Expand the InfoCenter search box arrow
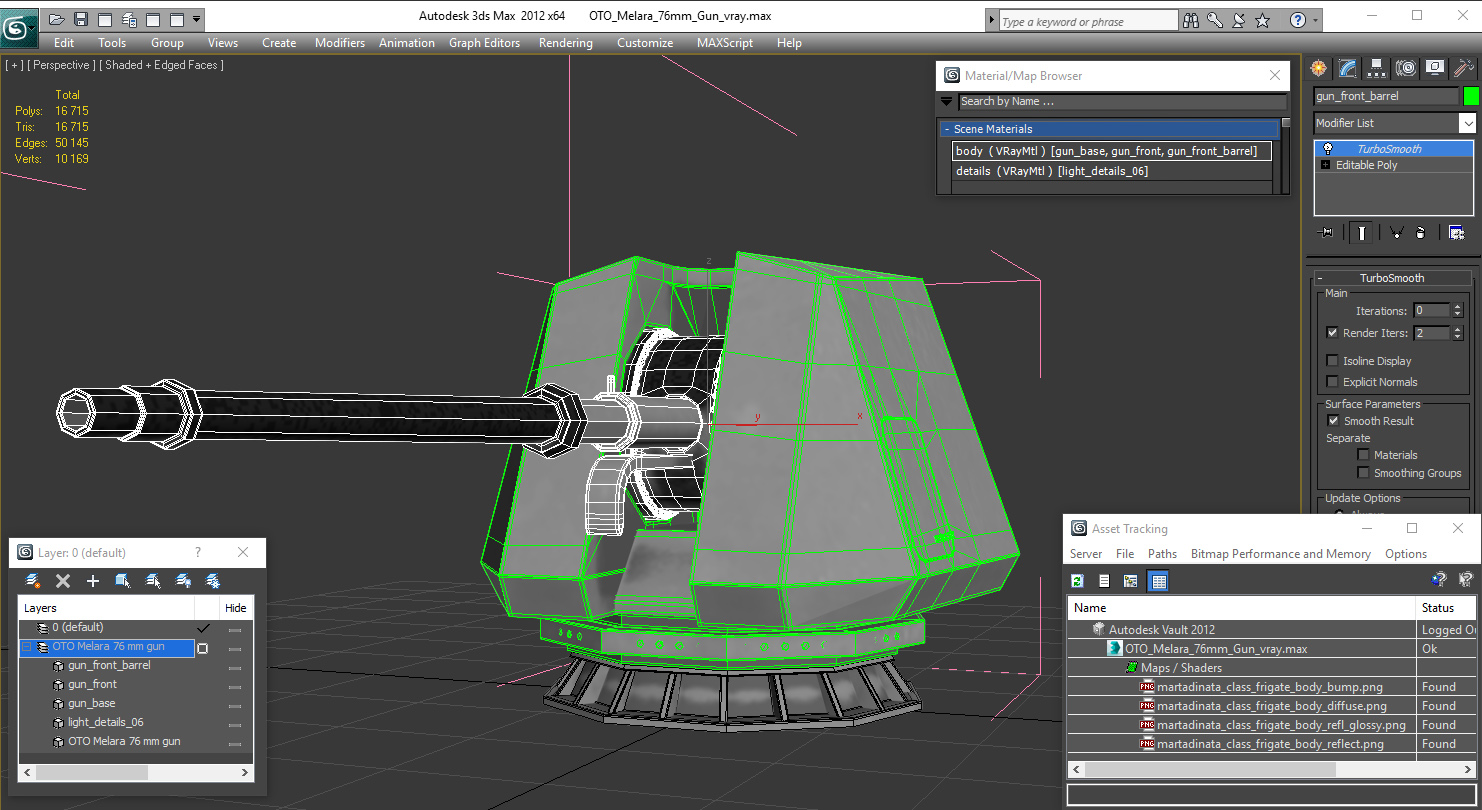 [x=991, y=21]
